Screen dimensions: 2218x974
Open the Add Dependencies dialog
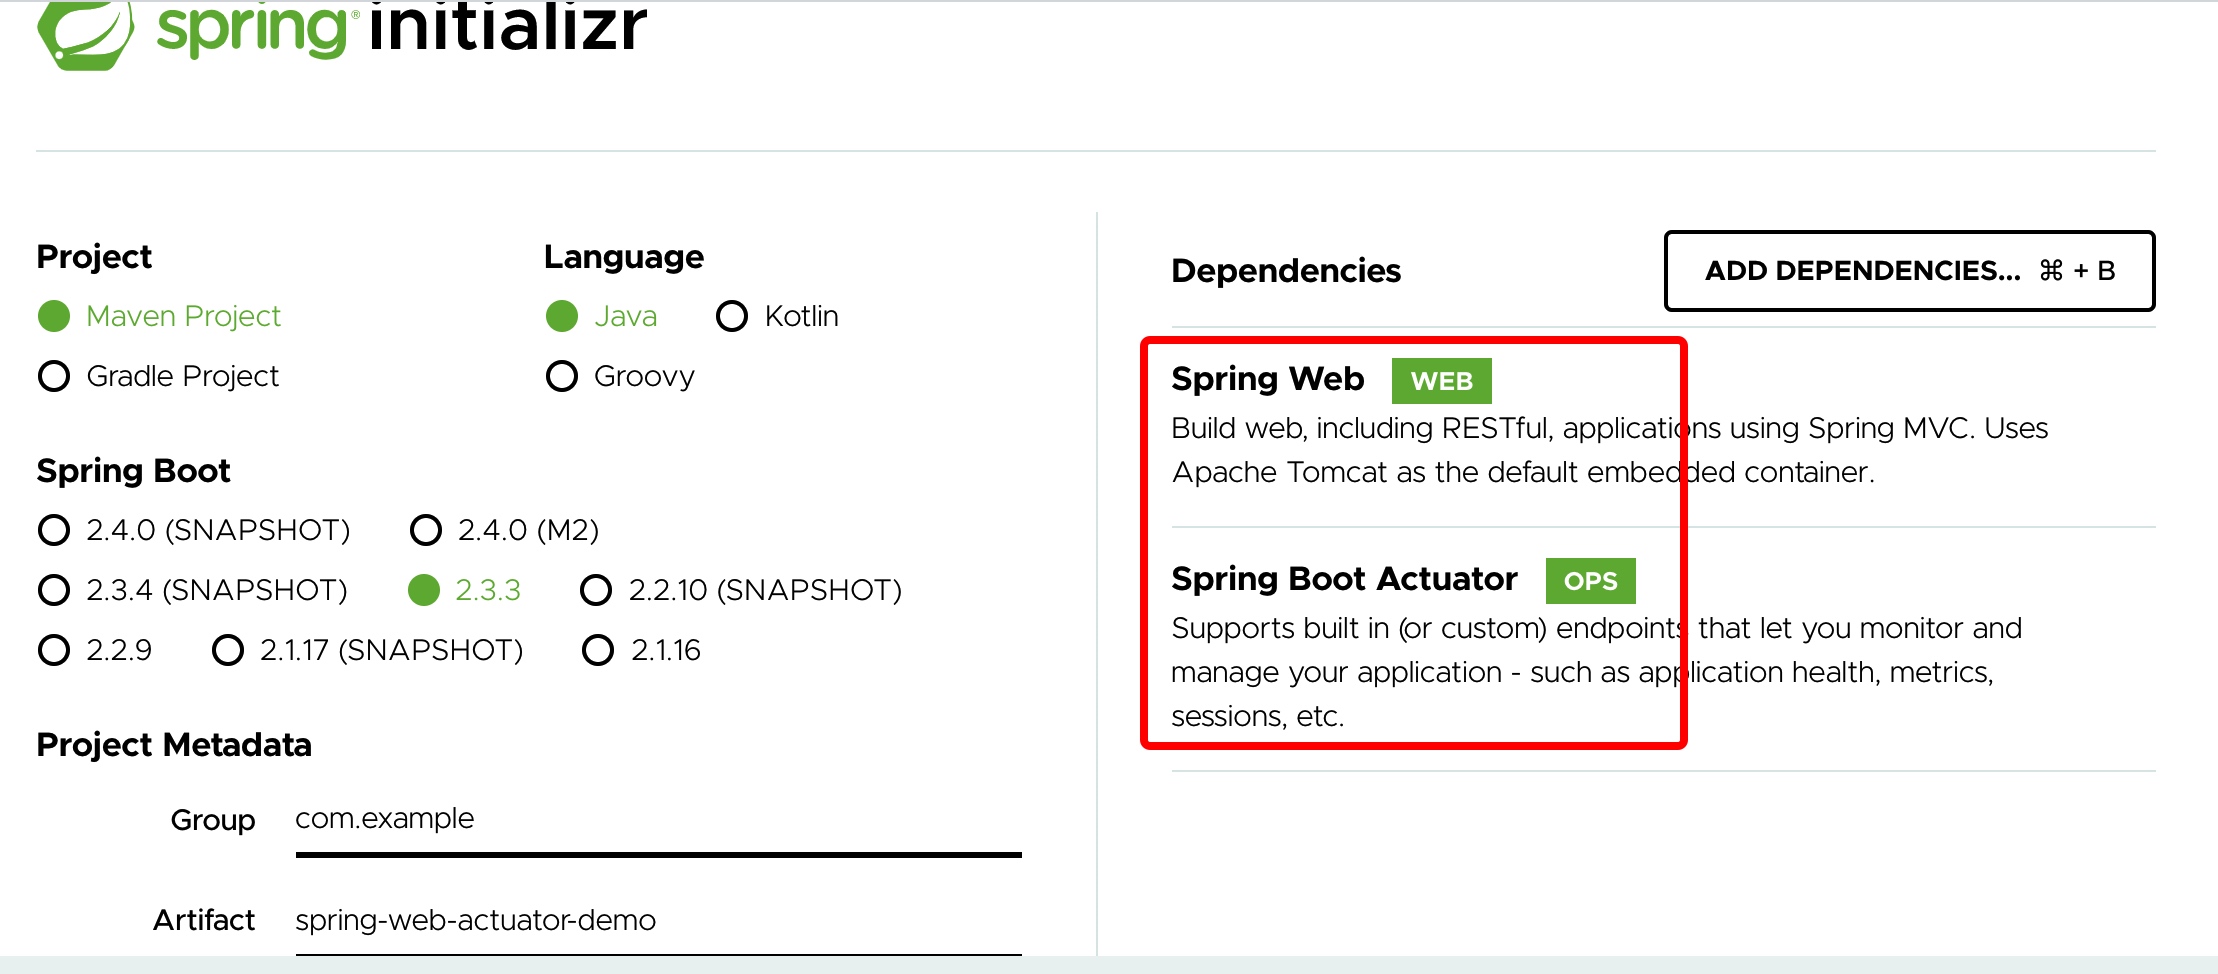(1909, 271)
